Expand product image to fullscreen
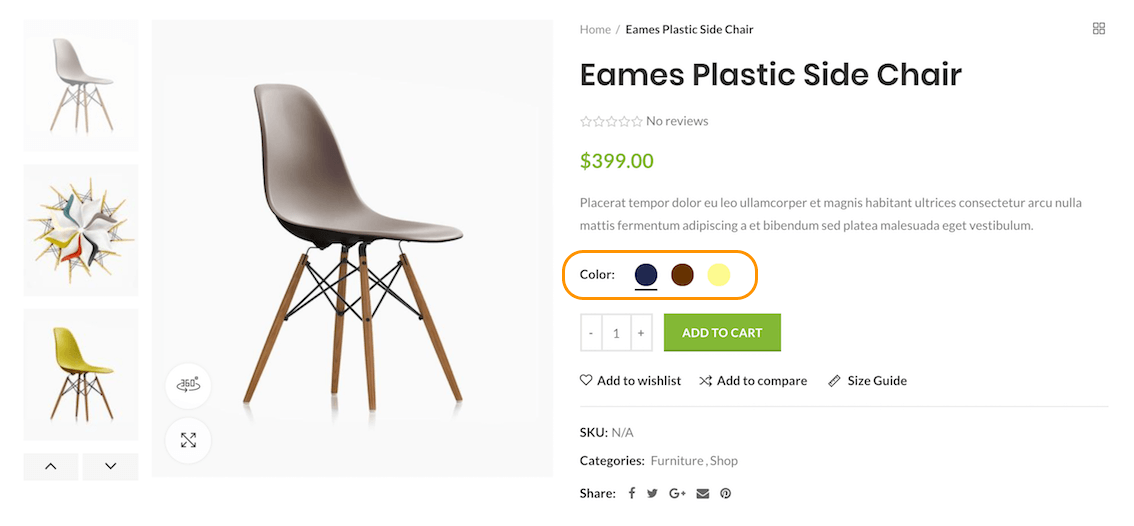The image size is (1134, 526). tap(188, 440)
